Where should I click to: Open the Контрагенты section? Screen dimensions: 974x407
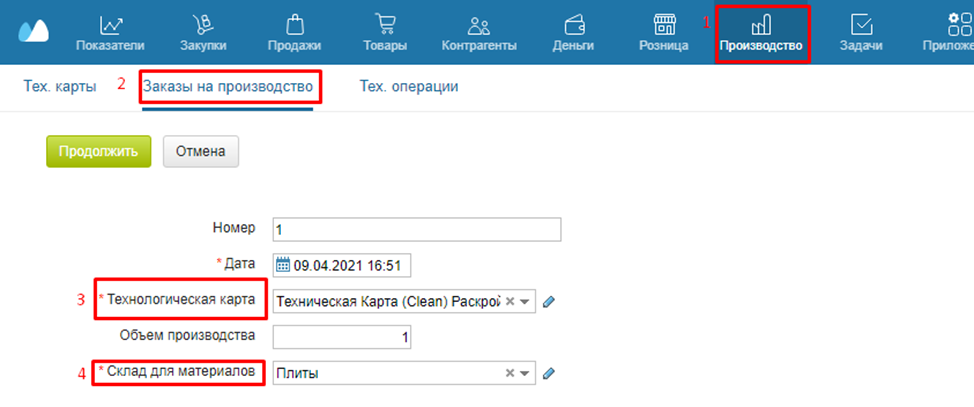tap(479, 34)
